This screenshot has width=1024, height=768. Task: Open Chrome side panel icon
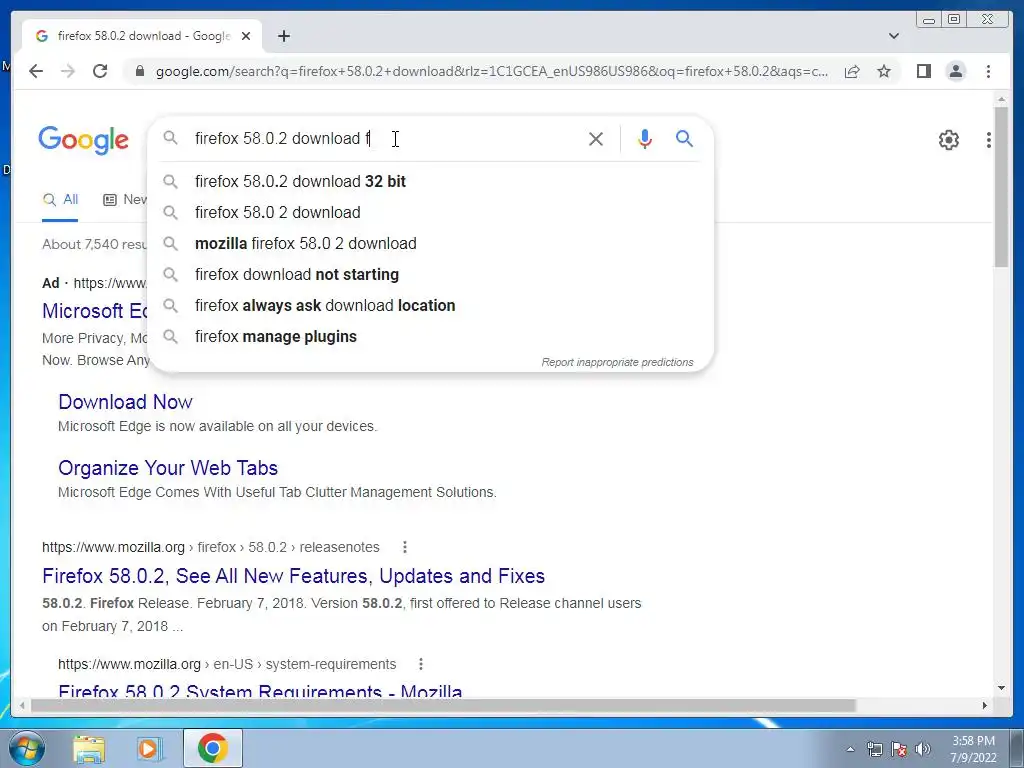(923, 71)
